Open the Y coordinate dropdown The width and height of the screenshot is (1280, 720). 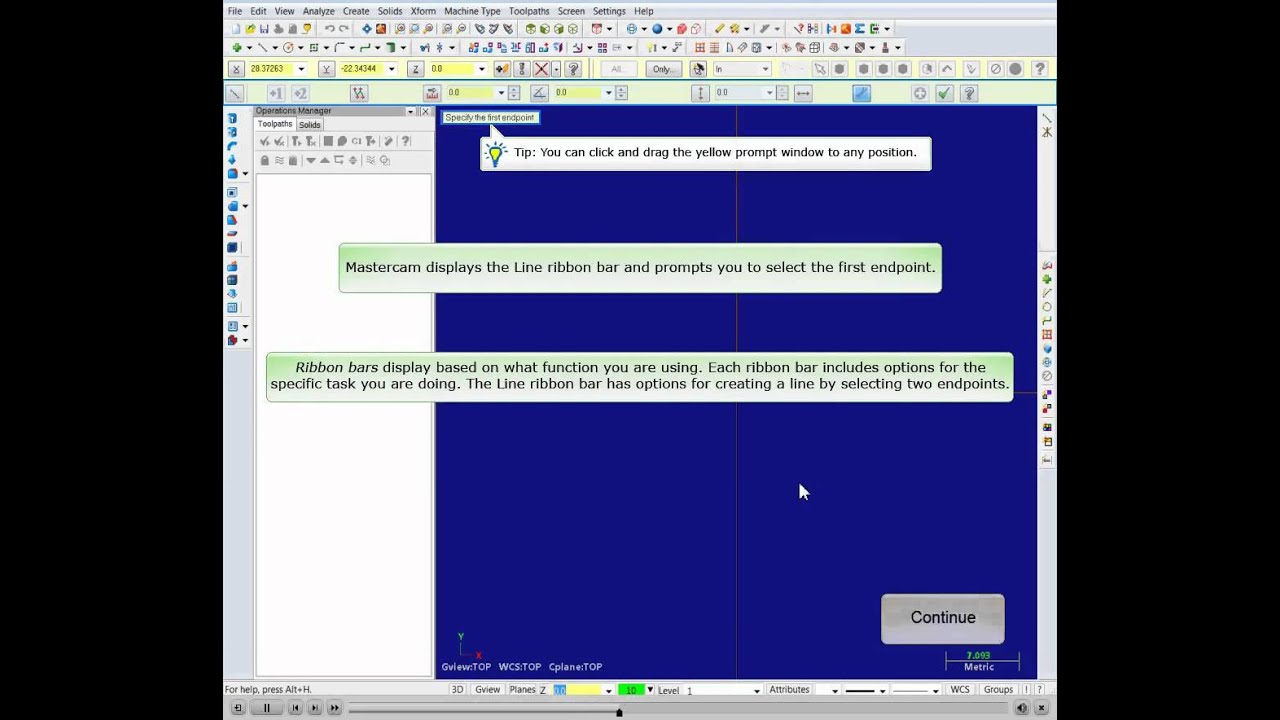coord(391,69)
